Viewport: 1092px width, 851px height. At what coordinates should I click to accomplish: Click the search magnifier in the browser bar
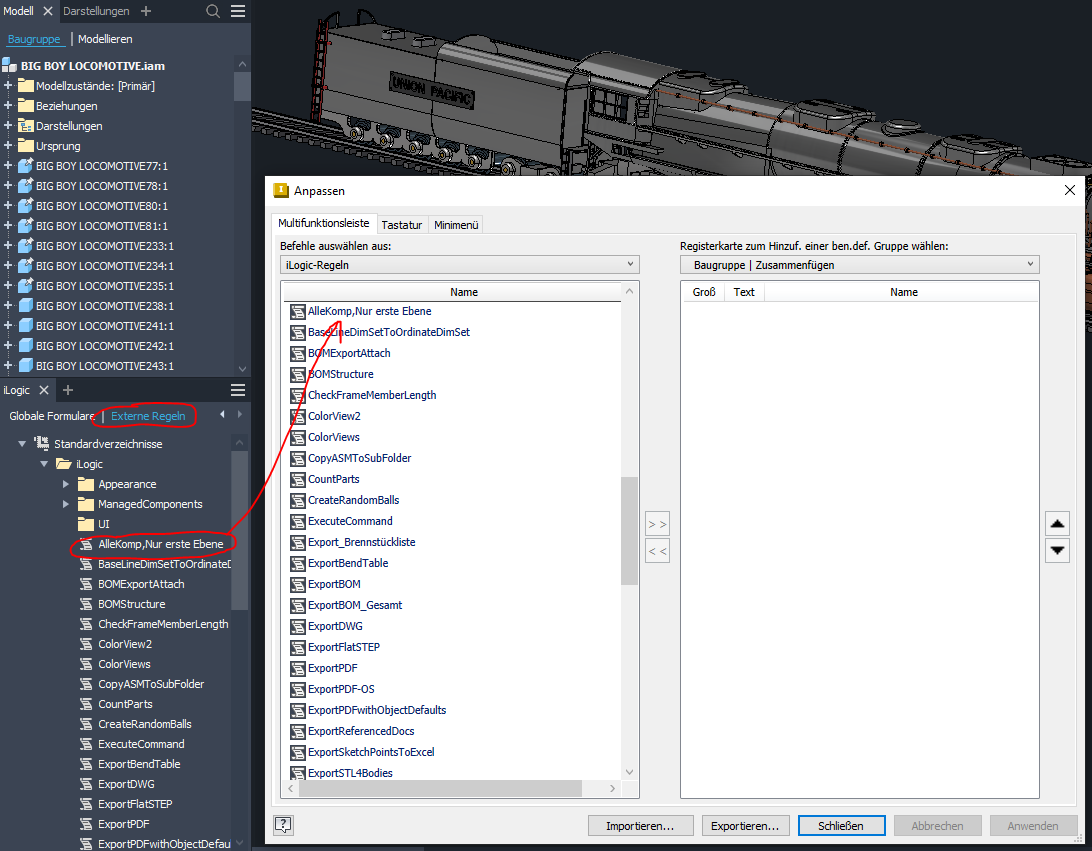[x=211, y=11]
